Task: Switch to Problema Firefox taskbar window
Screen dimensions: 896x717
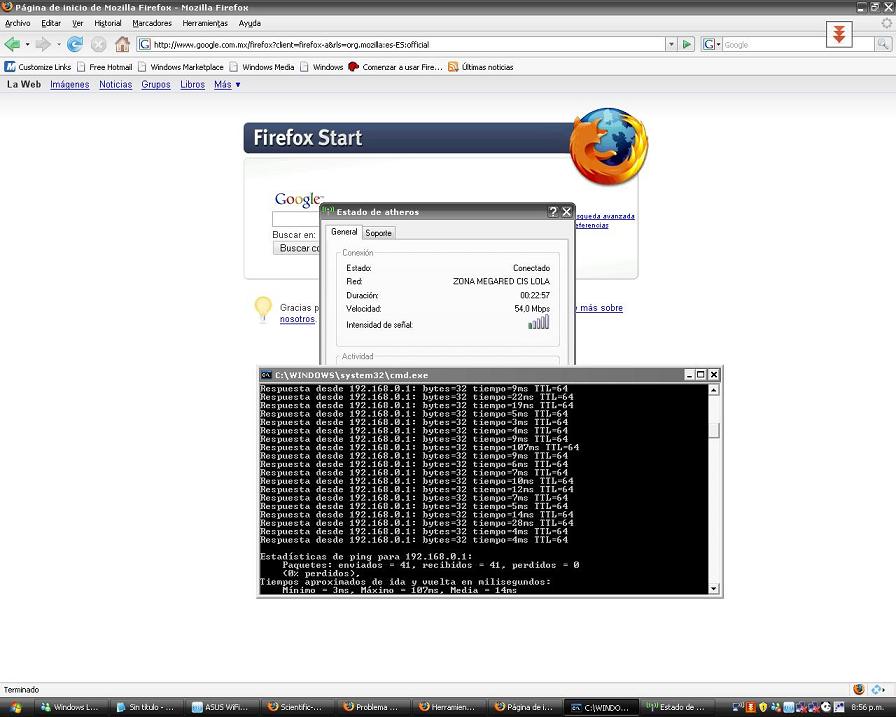Action: point(371,707)
